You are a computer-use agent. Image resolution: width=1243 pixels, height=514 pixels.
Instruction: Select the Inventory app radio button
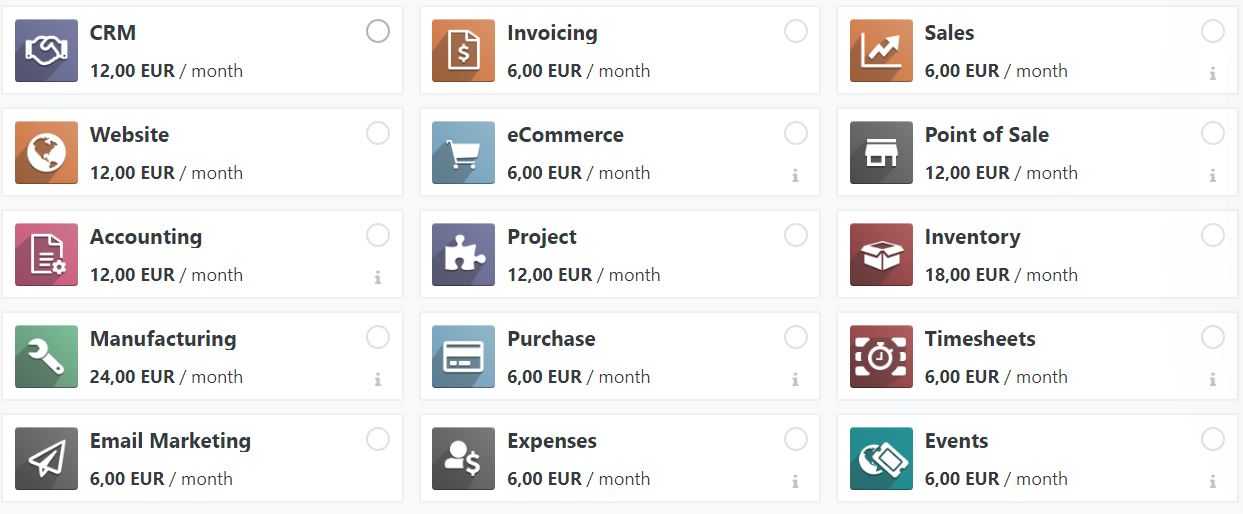point(1213,235)
